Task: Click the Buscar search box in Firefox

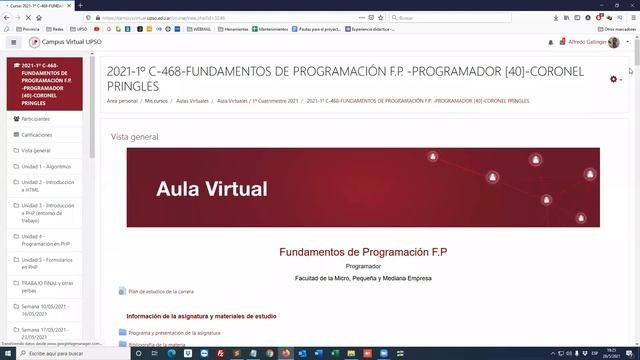Action: [x=450, y=18]
